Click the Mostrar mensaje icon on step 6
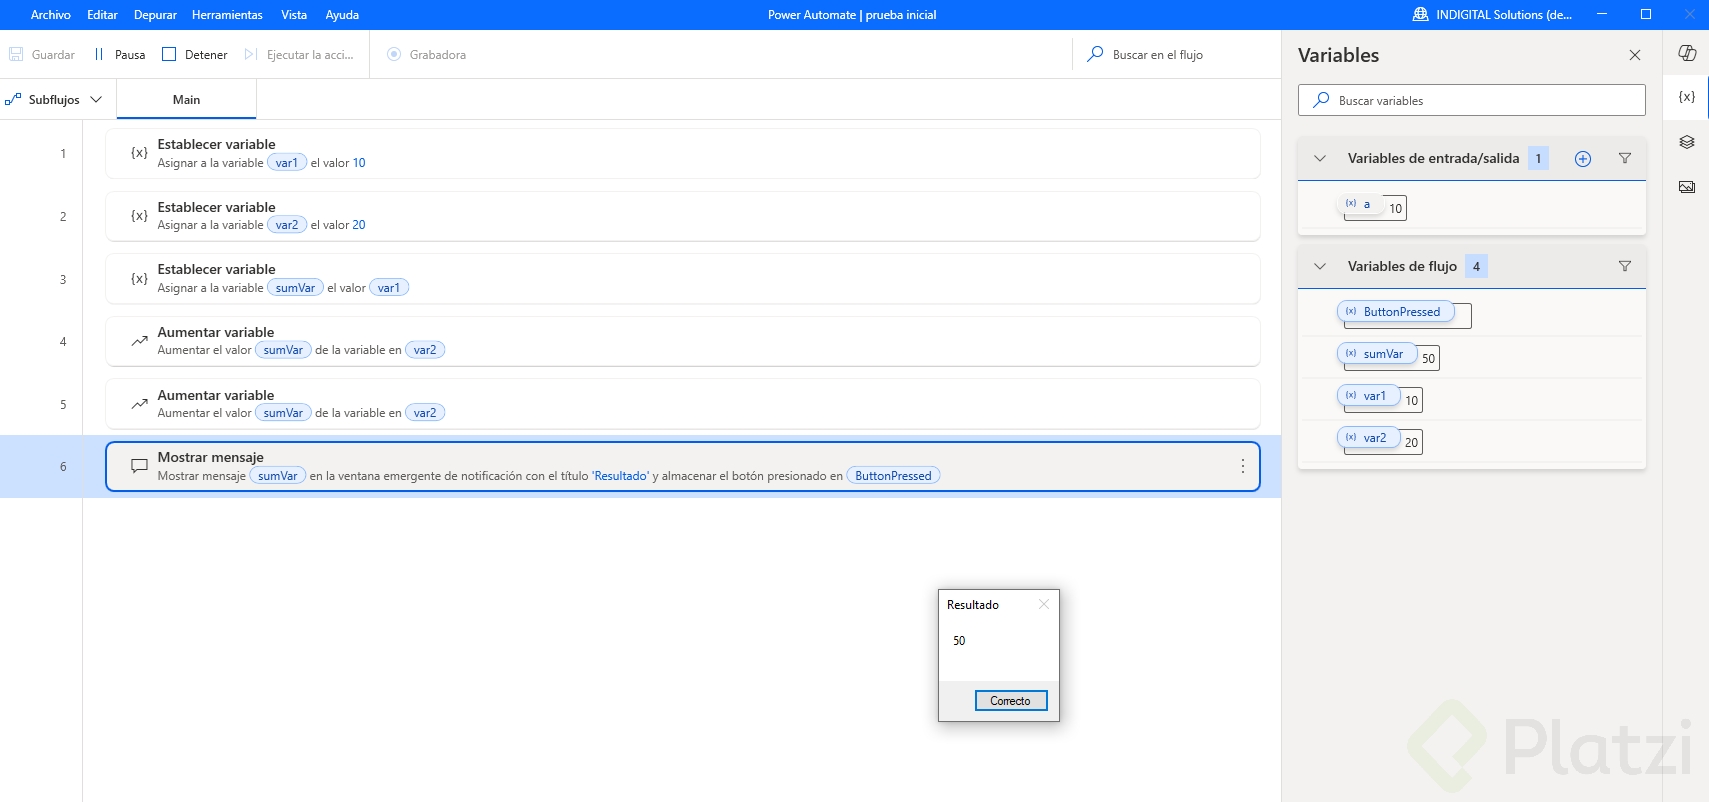The height and width of the screenshot is (802, 1709). coord(139,466)
